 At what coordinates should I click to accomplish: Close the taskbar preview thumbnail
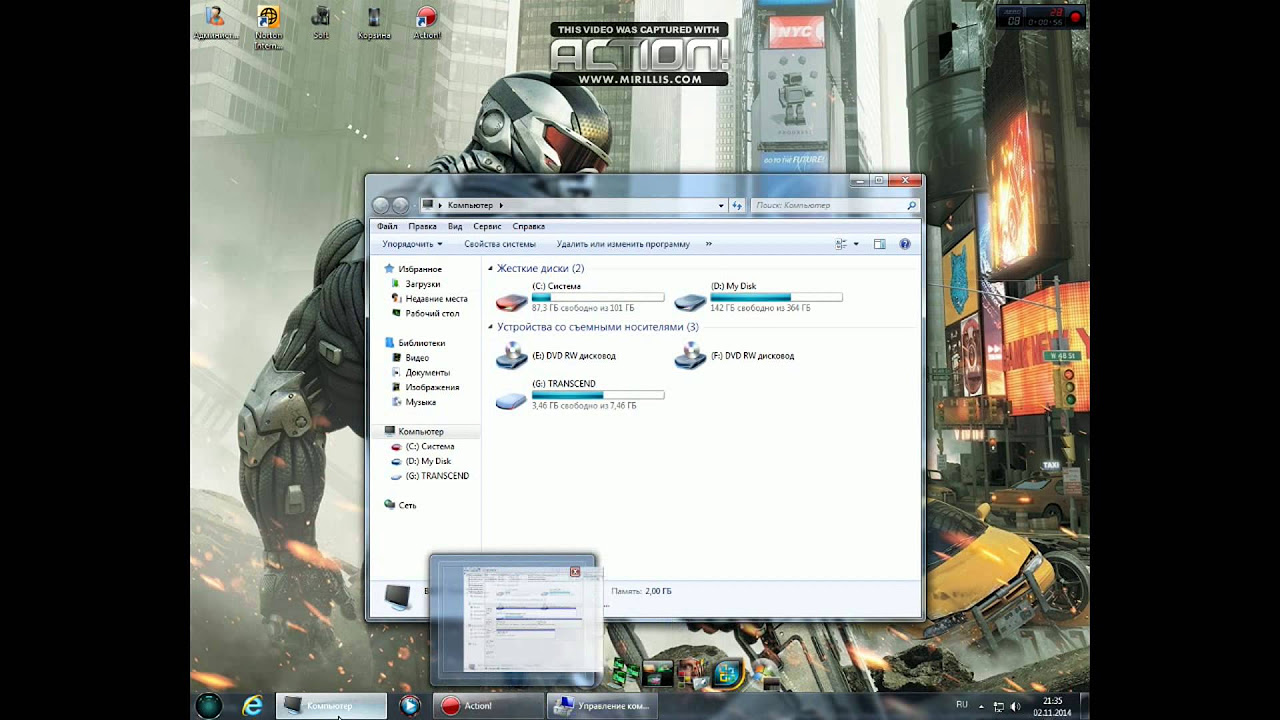(575, 572)
